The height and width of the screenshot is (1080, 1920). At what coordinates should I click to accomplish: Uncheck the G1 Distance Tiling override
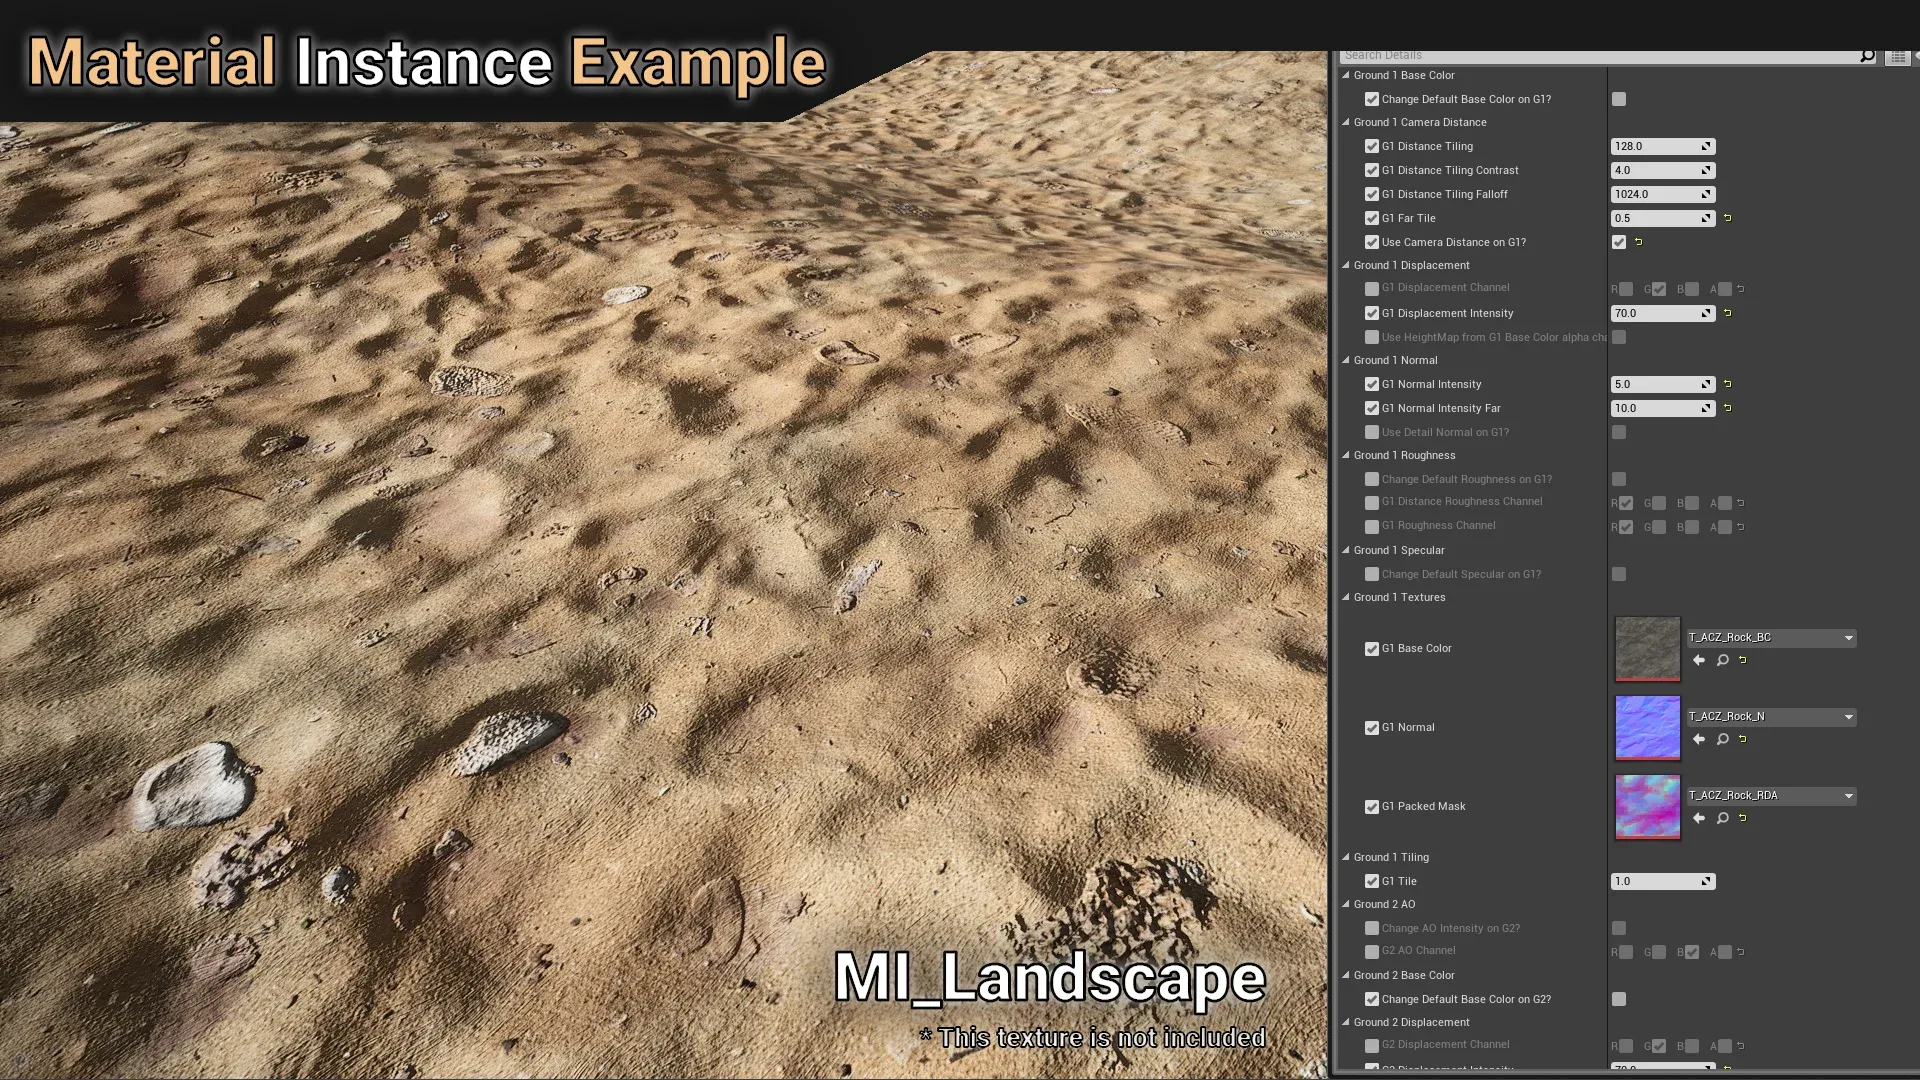coord(1372,146)
